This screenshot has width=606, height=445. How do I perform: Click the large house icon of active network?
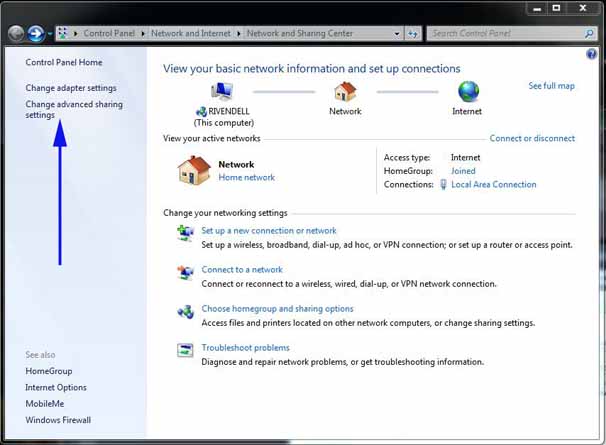click(194, 170)
